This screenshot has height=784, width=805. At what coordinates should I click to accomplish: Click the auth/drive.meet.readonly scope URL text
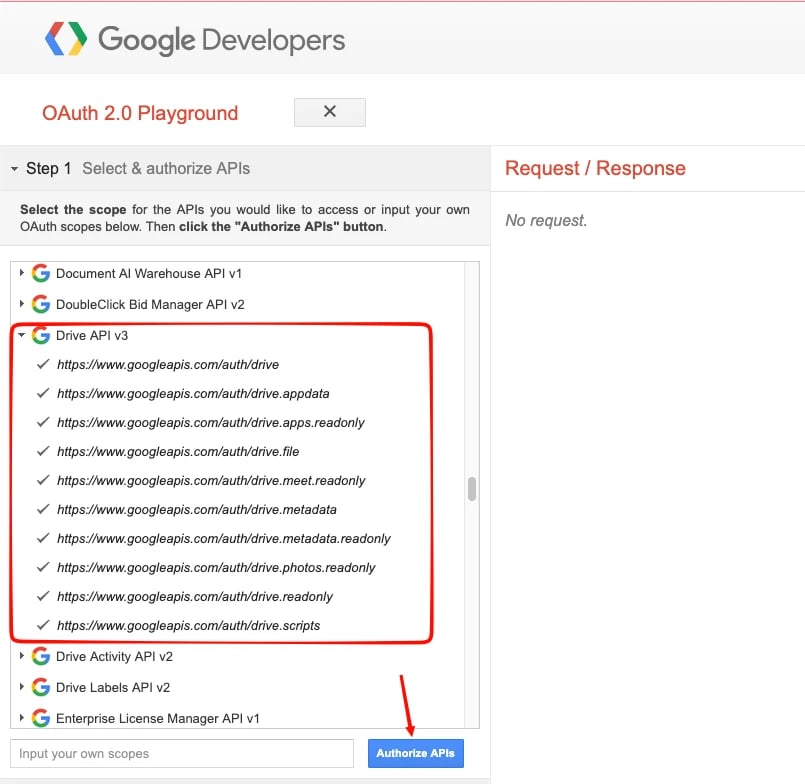point(211,481)
